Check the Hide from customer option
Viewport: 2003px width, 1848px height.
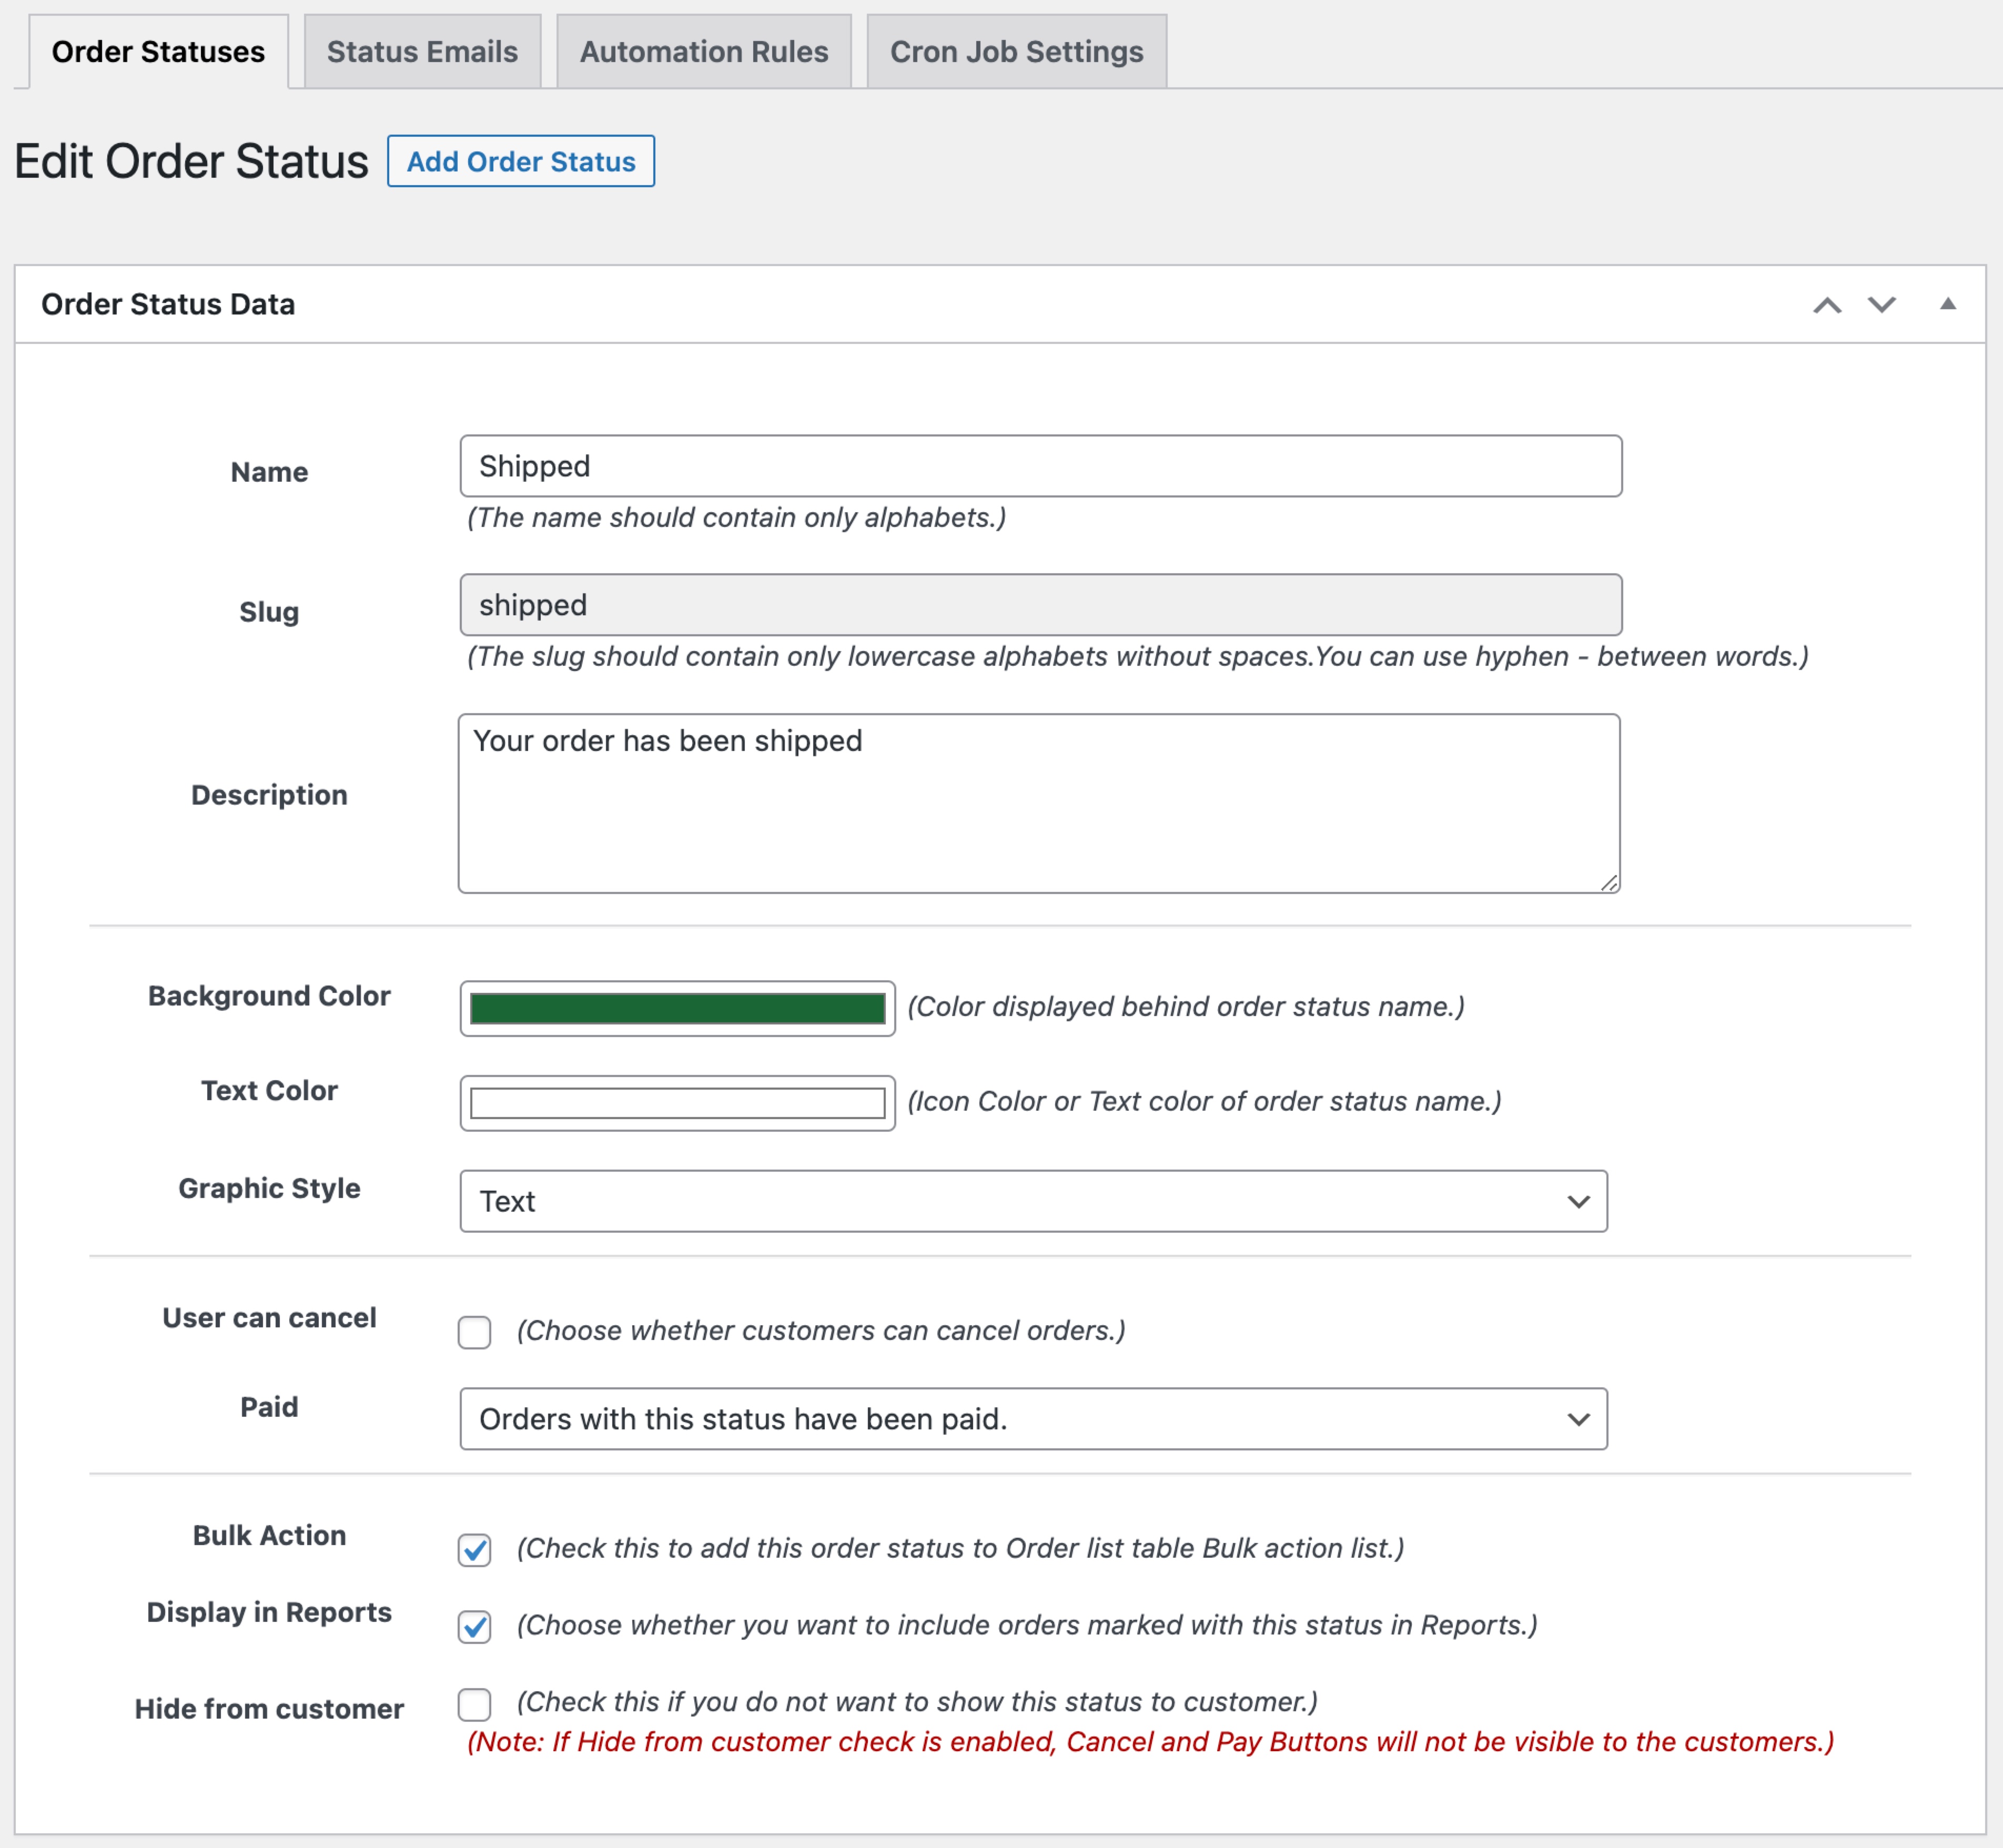474,1704
